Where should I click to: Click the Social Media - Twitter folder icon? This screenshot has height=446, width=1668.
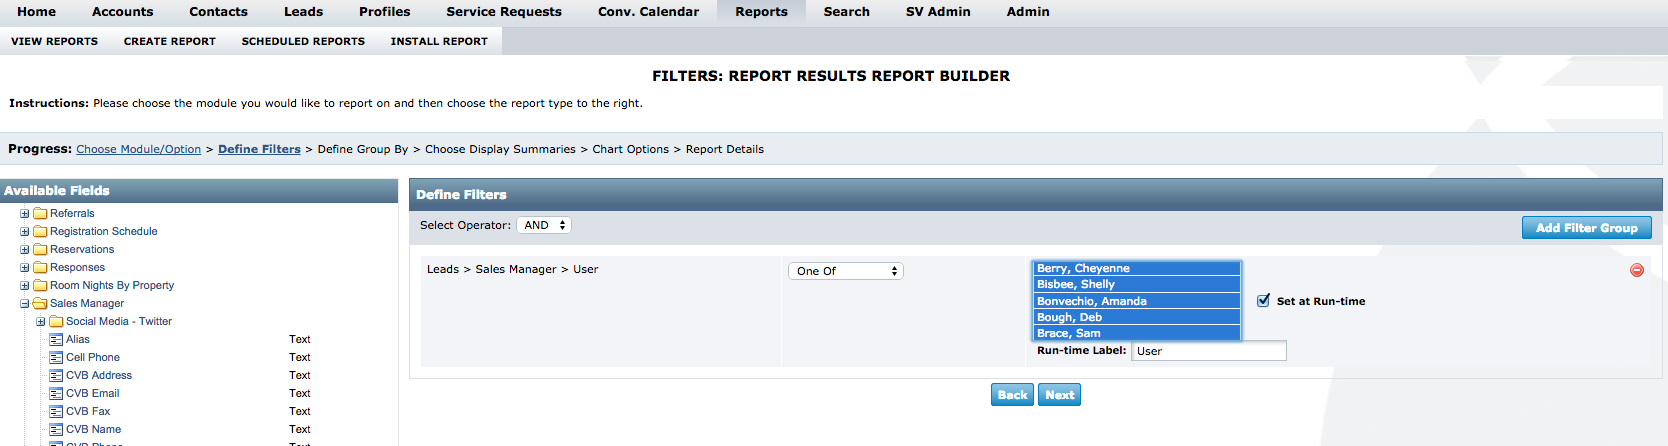[x=56, y=321]
